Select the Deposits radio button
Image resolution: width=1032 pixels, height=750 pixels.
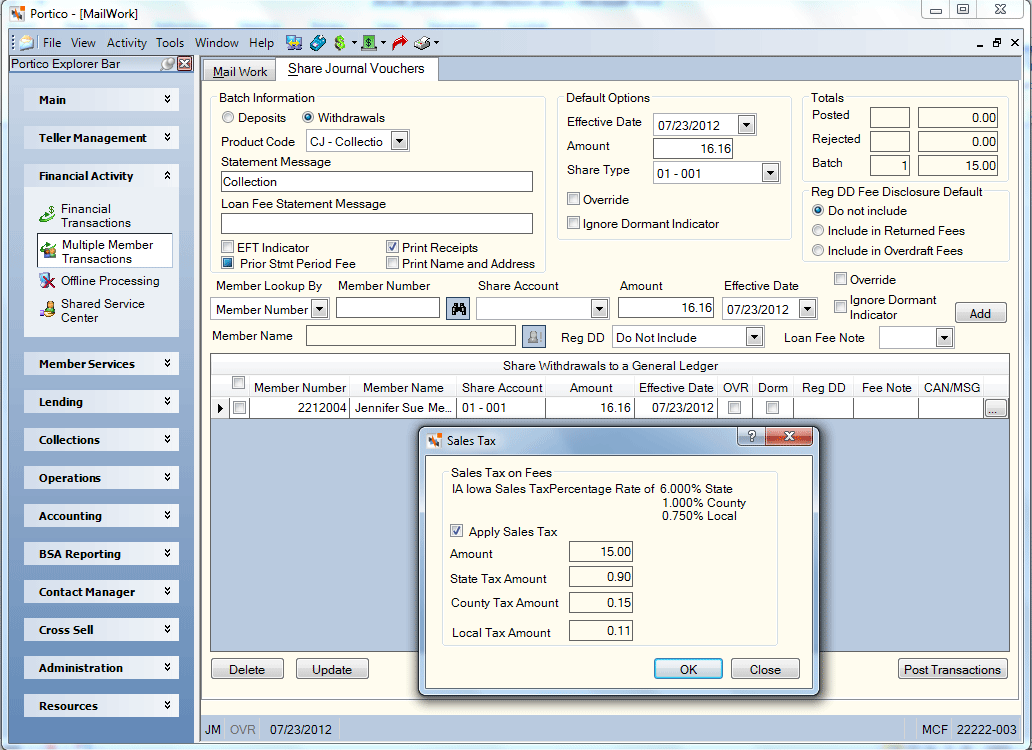pyautogui.click(x=228, y=118)
